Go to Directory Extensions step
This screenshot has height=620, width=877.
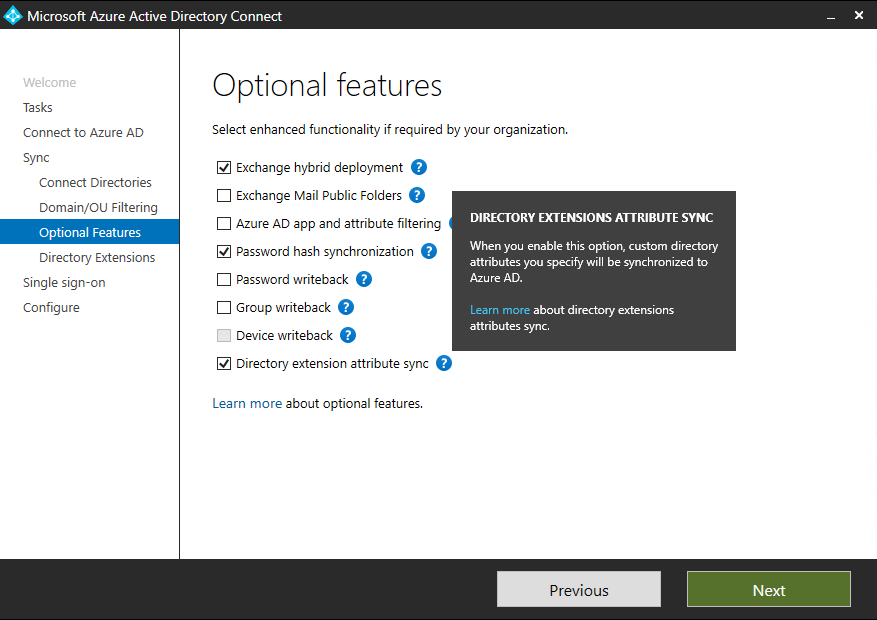(97, 257)
